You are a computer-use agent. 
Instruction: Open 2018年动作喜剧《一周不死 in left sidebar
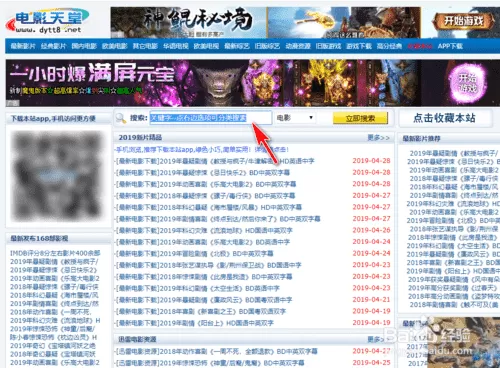51,312
